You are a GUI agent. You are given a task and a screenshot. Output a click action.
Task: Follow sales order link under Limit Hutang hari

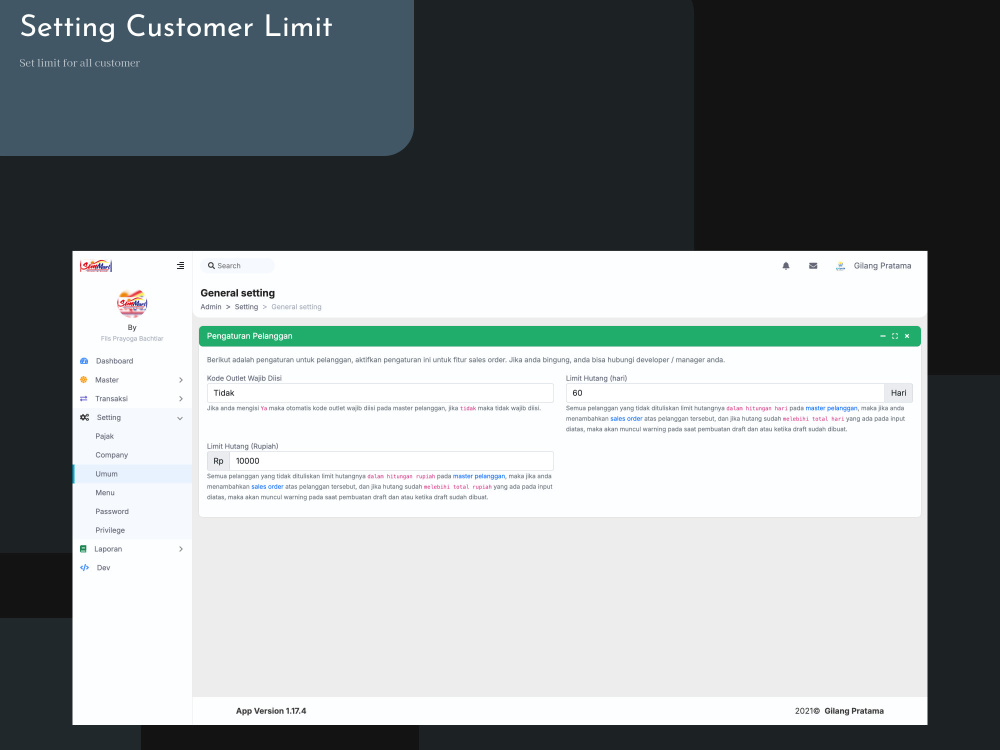point(626,419)
